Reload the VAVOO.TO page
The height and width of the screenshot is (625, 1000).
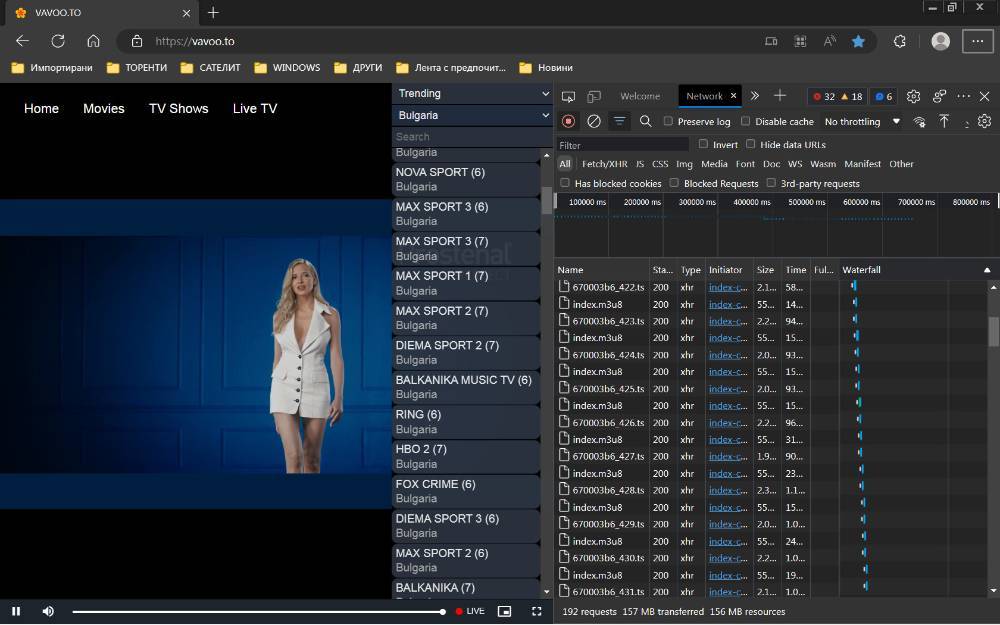(58, 41)
